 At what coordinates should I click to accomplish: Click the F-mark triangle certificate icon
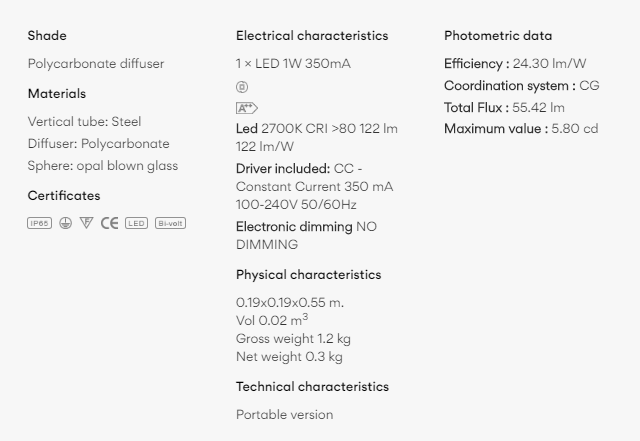point(86,223)
